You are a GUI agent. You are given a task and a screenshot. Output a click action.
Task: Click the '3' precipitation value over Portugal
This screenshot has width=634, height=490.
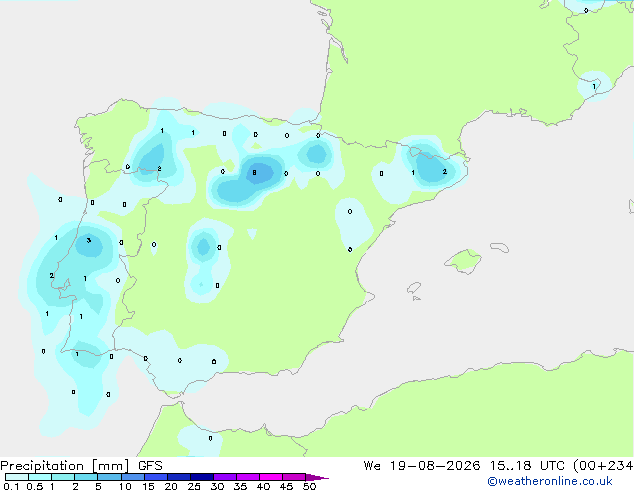pos(89,240)
